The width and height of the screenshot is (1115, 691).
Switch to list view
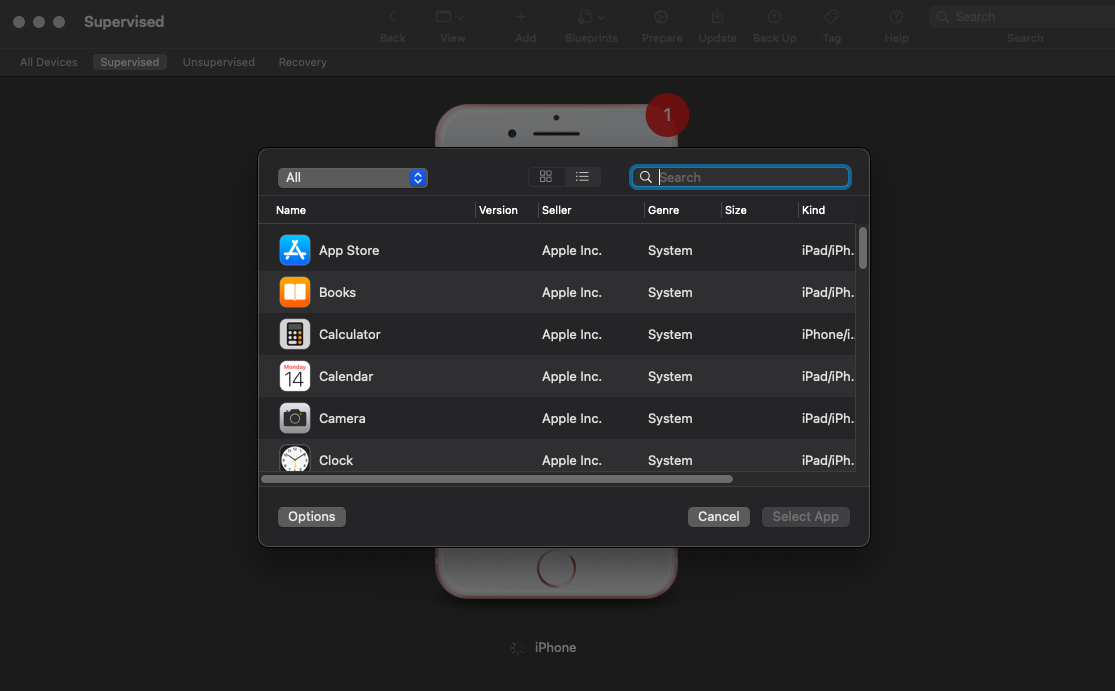pyautogui.click(x=582, y=176)
